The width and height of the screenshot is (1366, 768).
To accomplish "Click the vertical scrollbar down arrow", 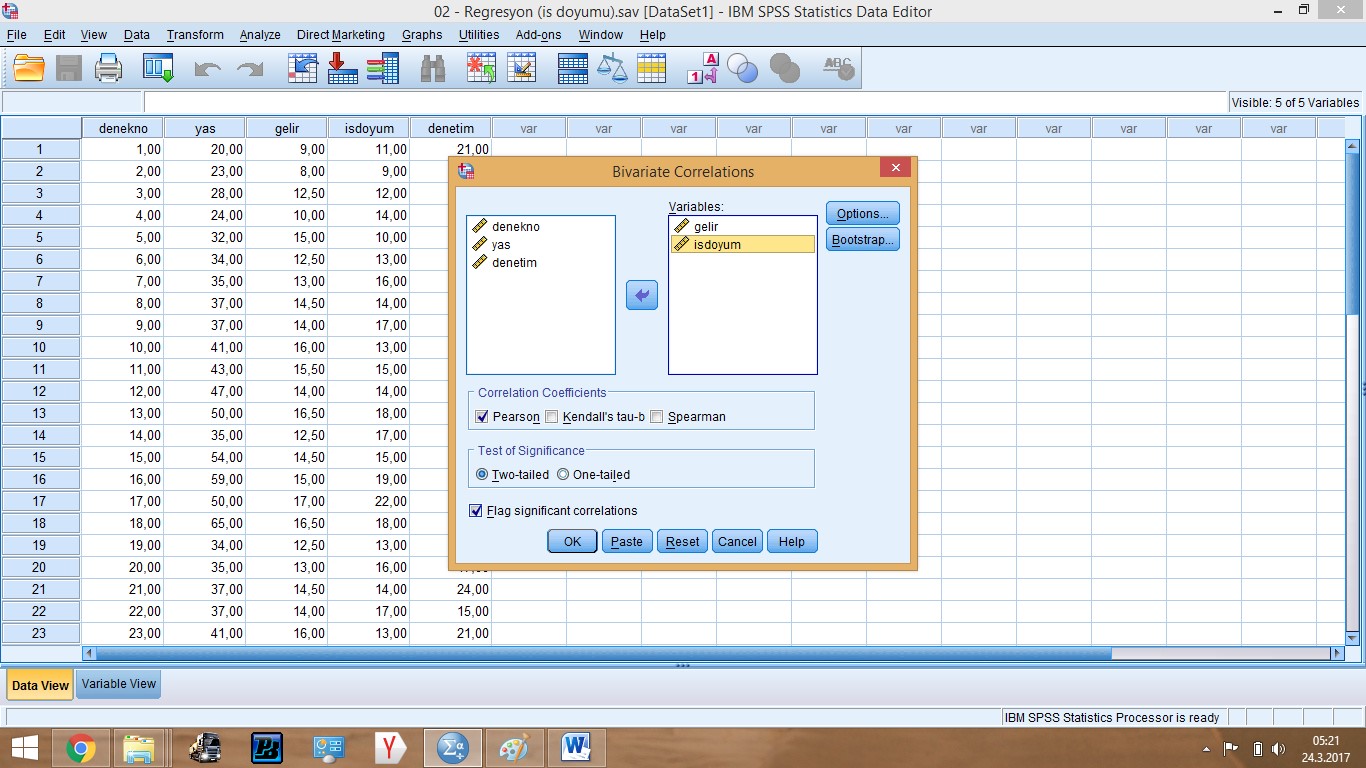I will 1353,638.
